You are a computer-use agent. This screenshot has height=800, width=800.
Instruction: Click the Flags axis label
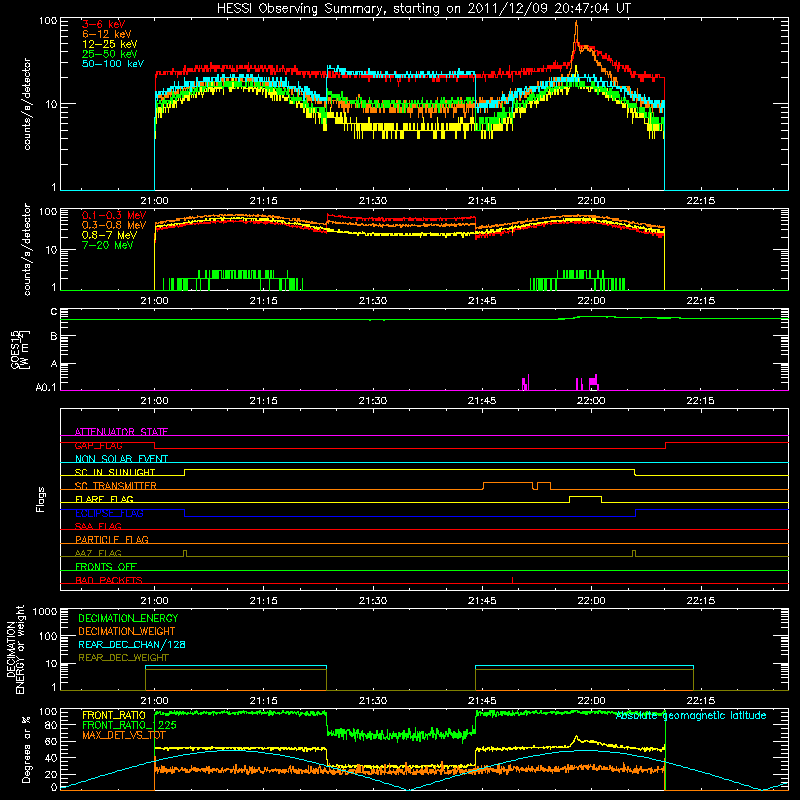[x=41, y=499]
